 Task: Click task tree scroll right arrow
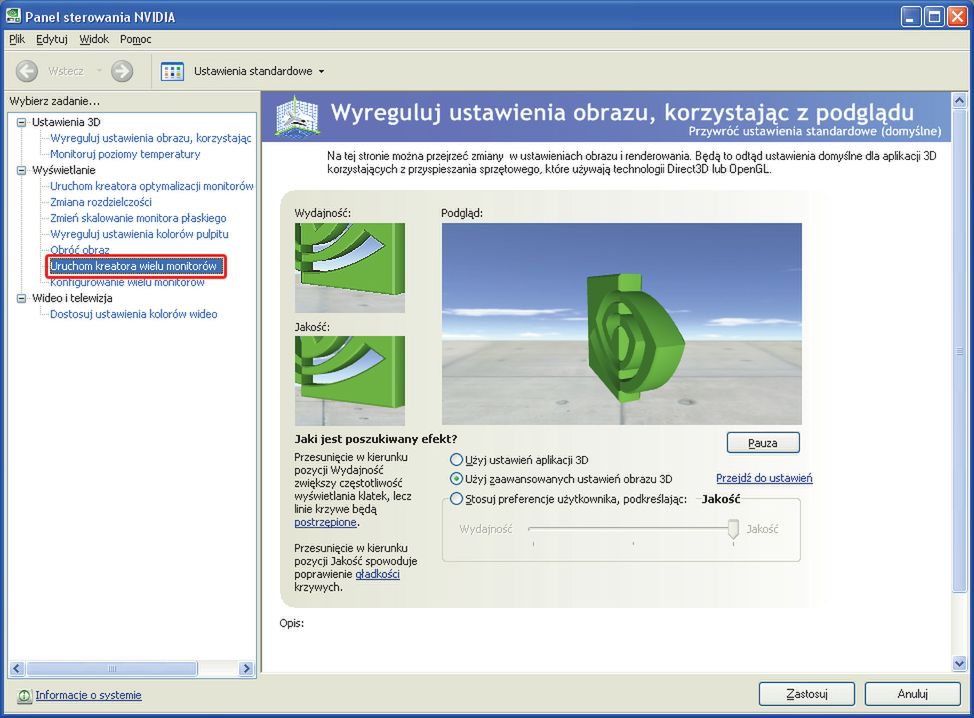[247, 669]
